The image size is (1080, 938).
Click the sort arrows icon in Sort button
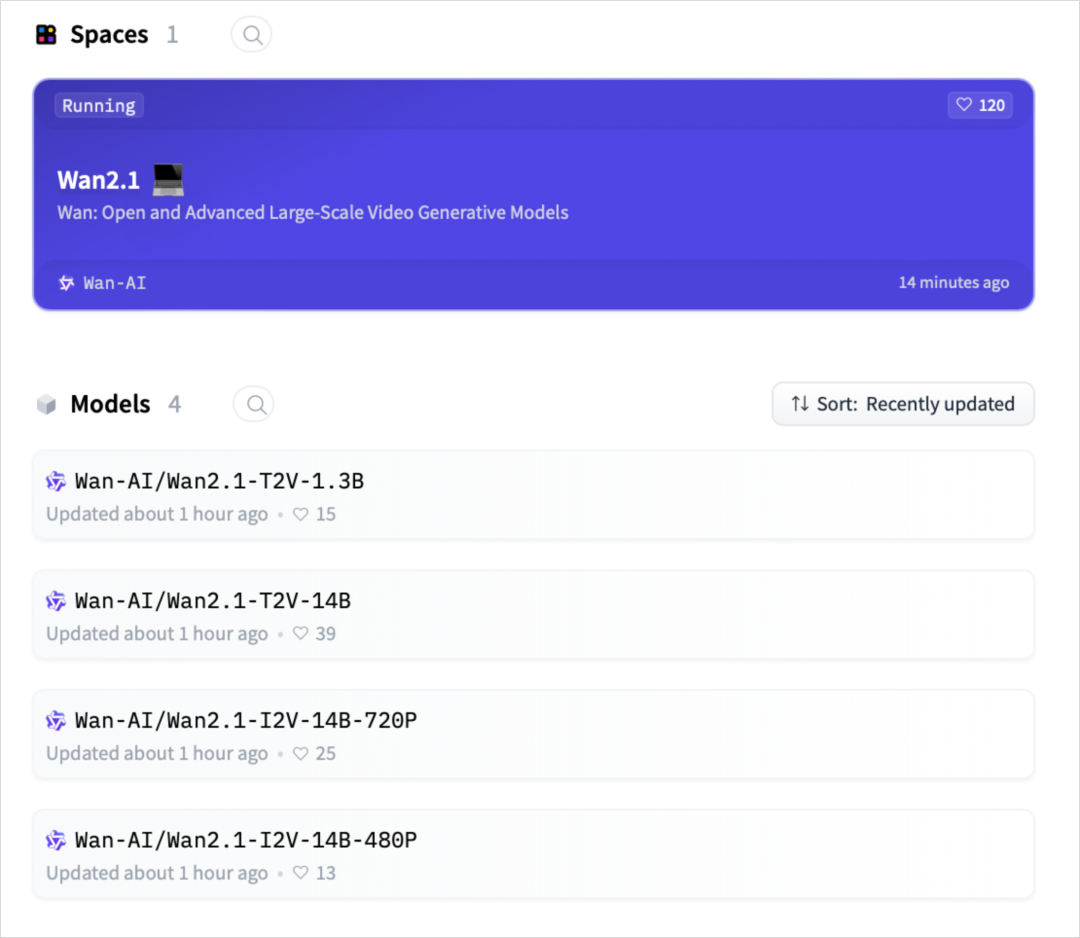[800, 404]
